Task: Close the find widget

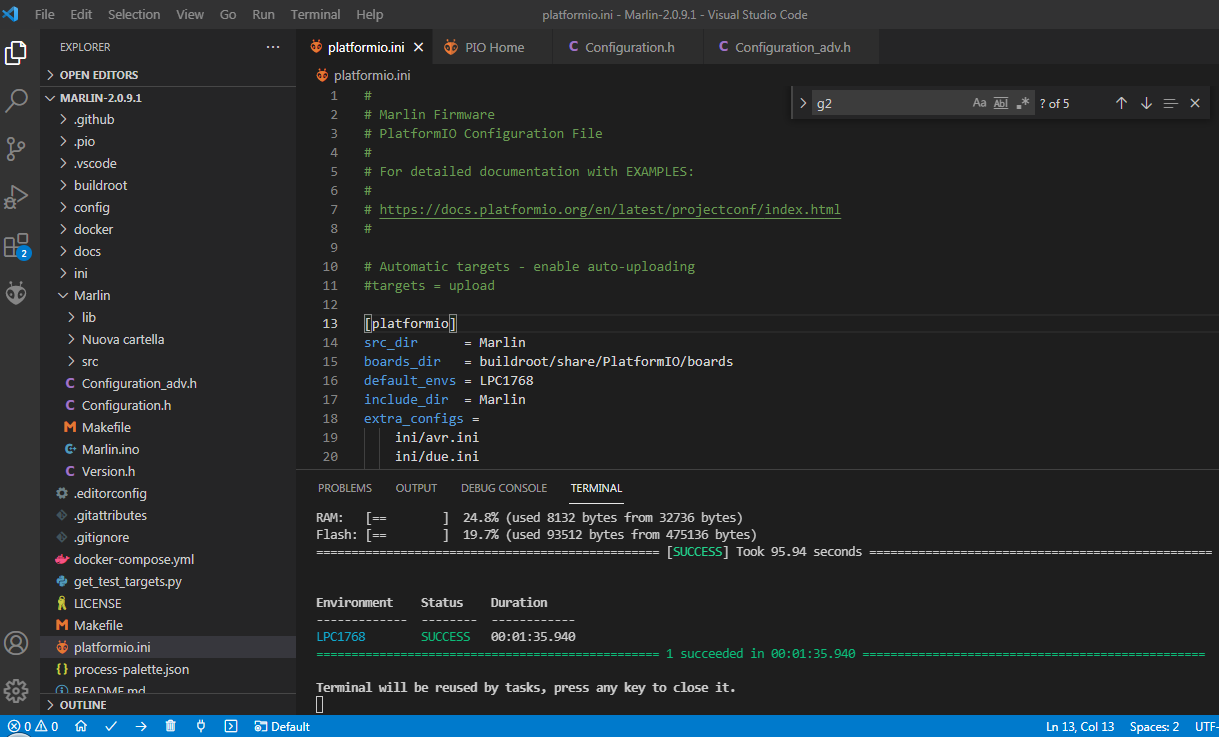Action: tap(1195, 103)
